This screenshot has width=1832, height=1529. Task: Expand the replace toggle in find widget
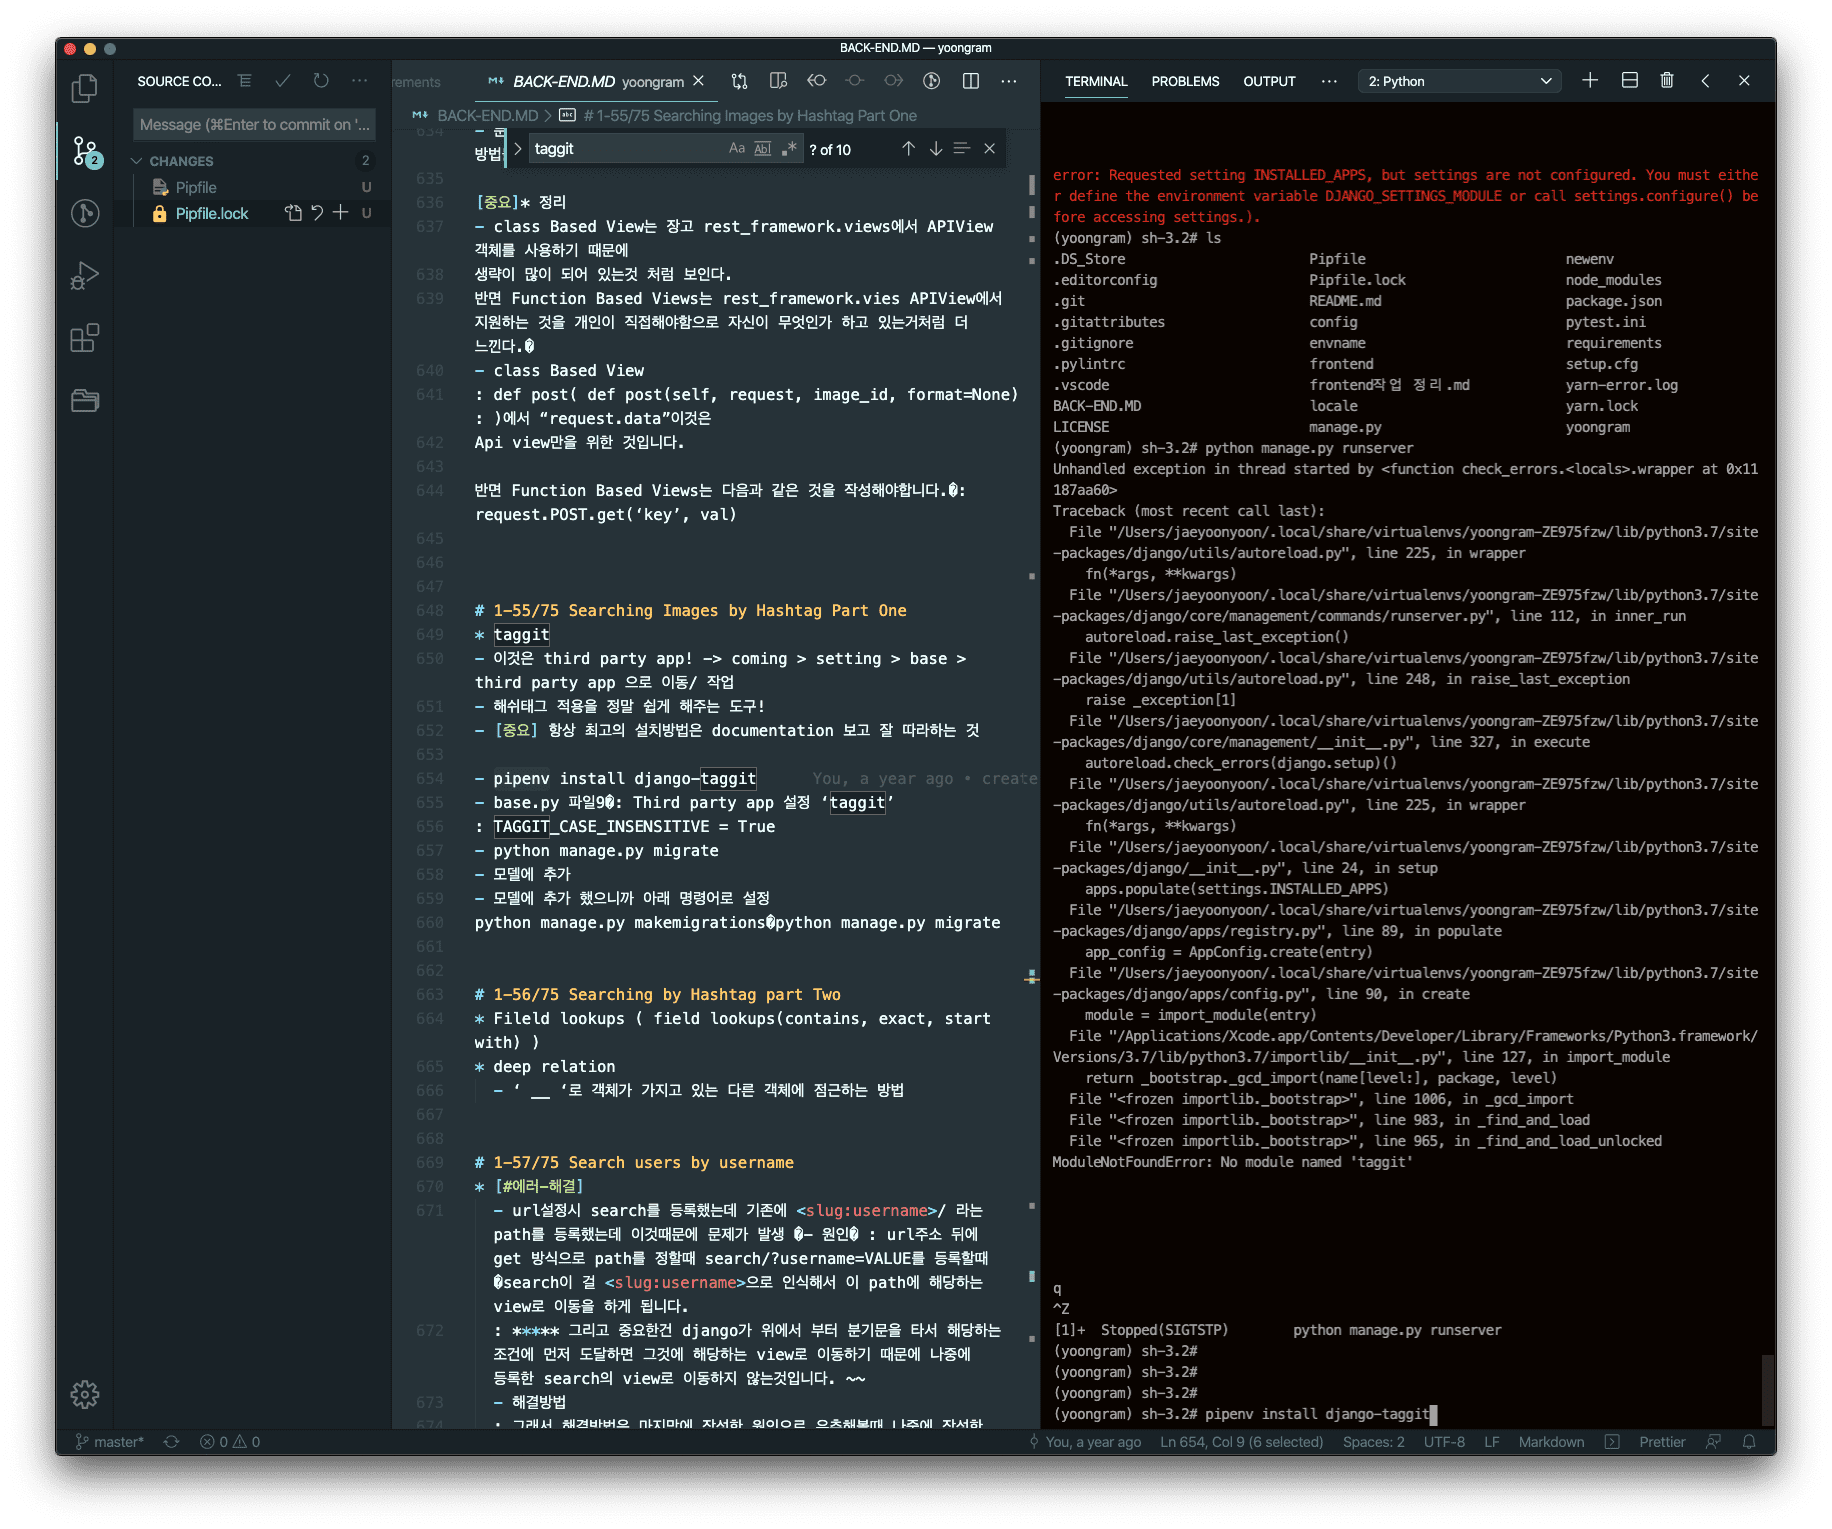tap(518, 149)
